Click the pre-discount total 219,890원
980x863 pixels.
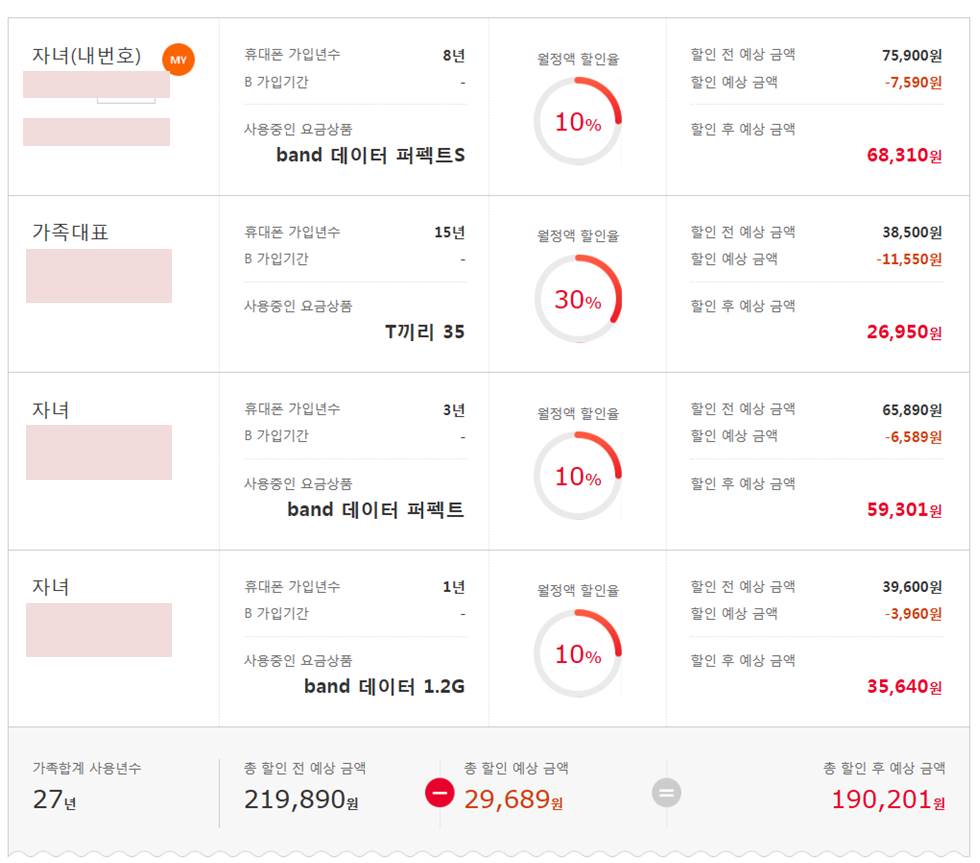point(301,799)
